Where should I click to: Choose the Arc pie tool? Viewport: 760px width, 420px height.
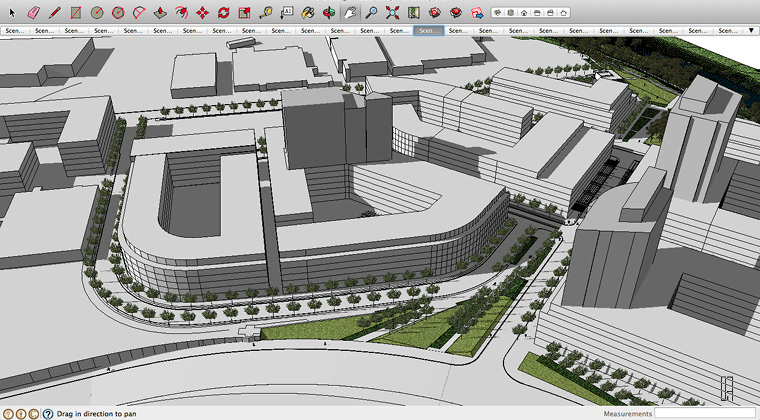139,13
